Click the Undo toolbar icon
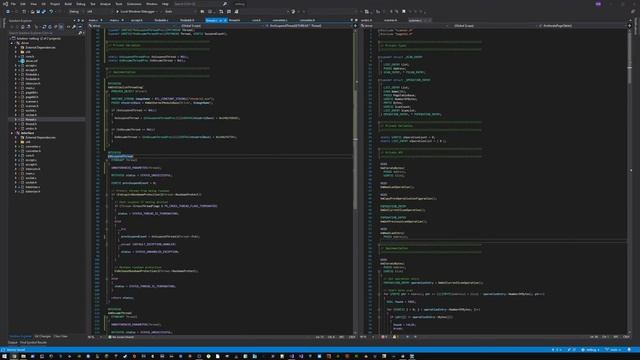The width and height of the screenshot is (640, 360). 51,11
